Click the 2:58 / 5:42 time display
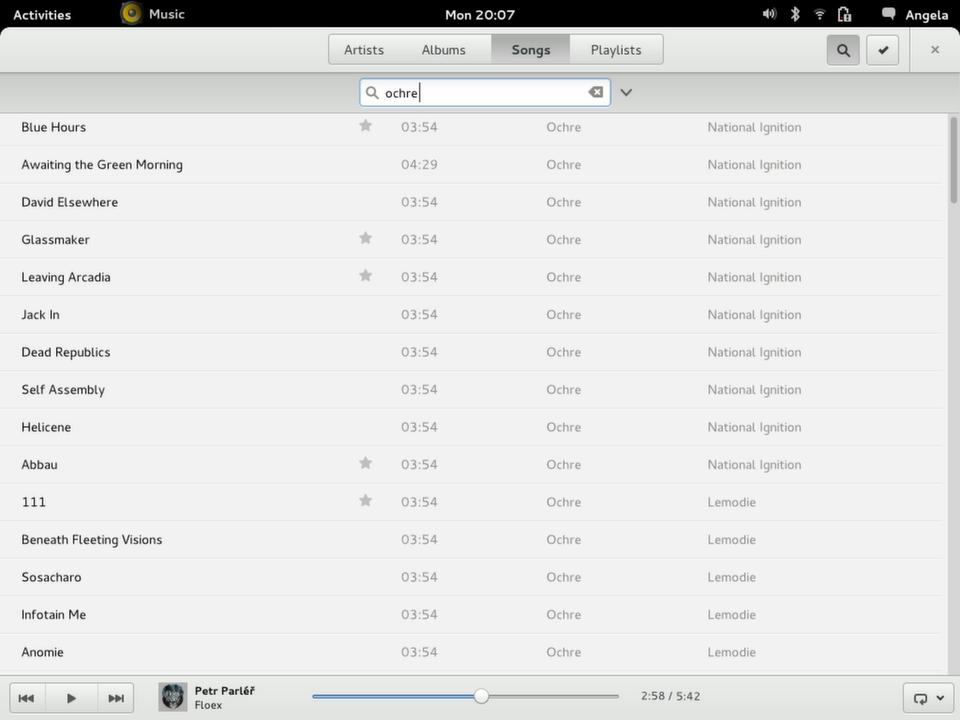 [x=670, y=696]
